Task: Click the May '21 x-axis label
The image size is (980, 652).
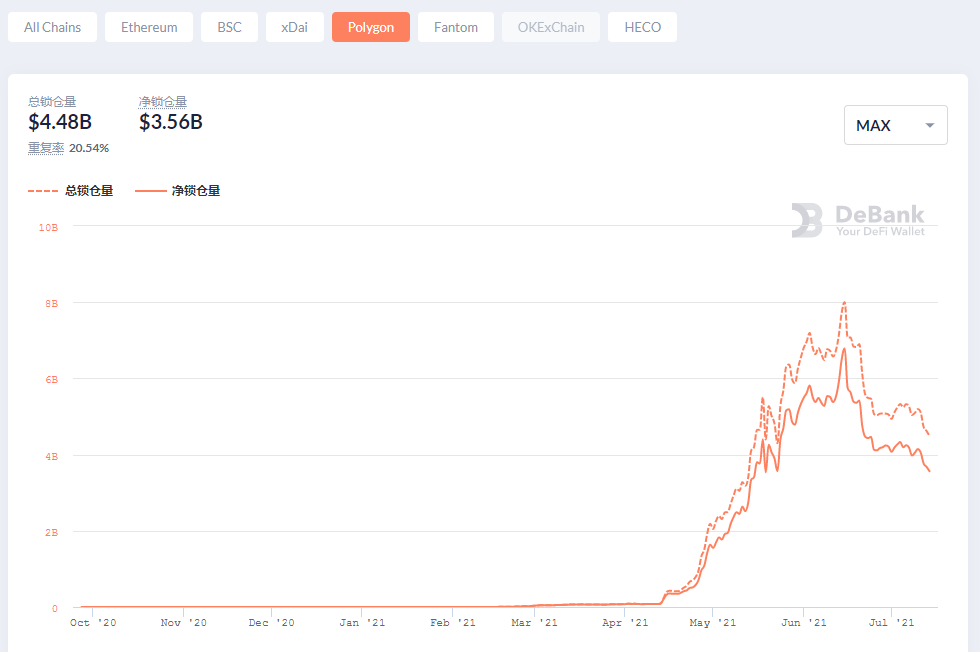Action: click(x=711, y=623)
